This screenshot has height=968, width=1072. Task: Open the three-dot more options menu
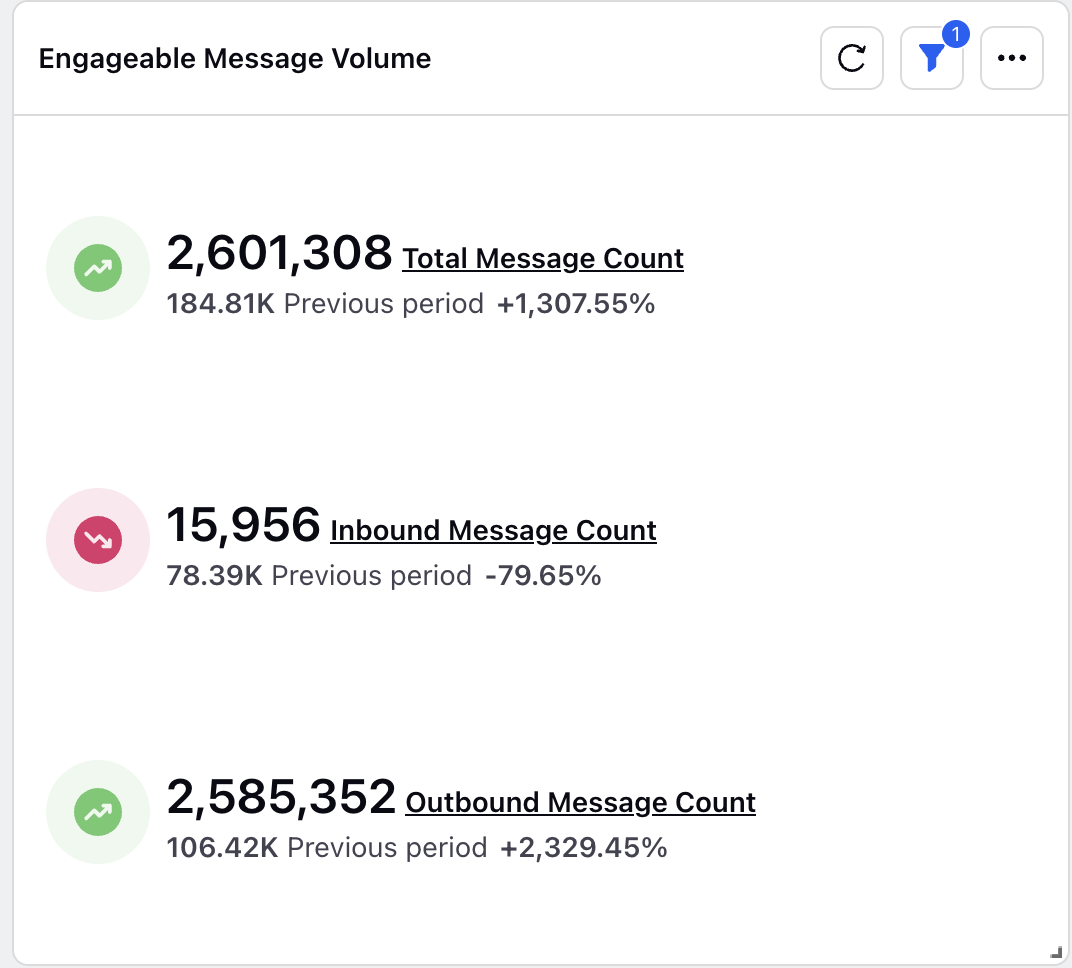(1011, 59)
